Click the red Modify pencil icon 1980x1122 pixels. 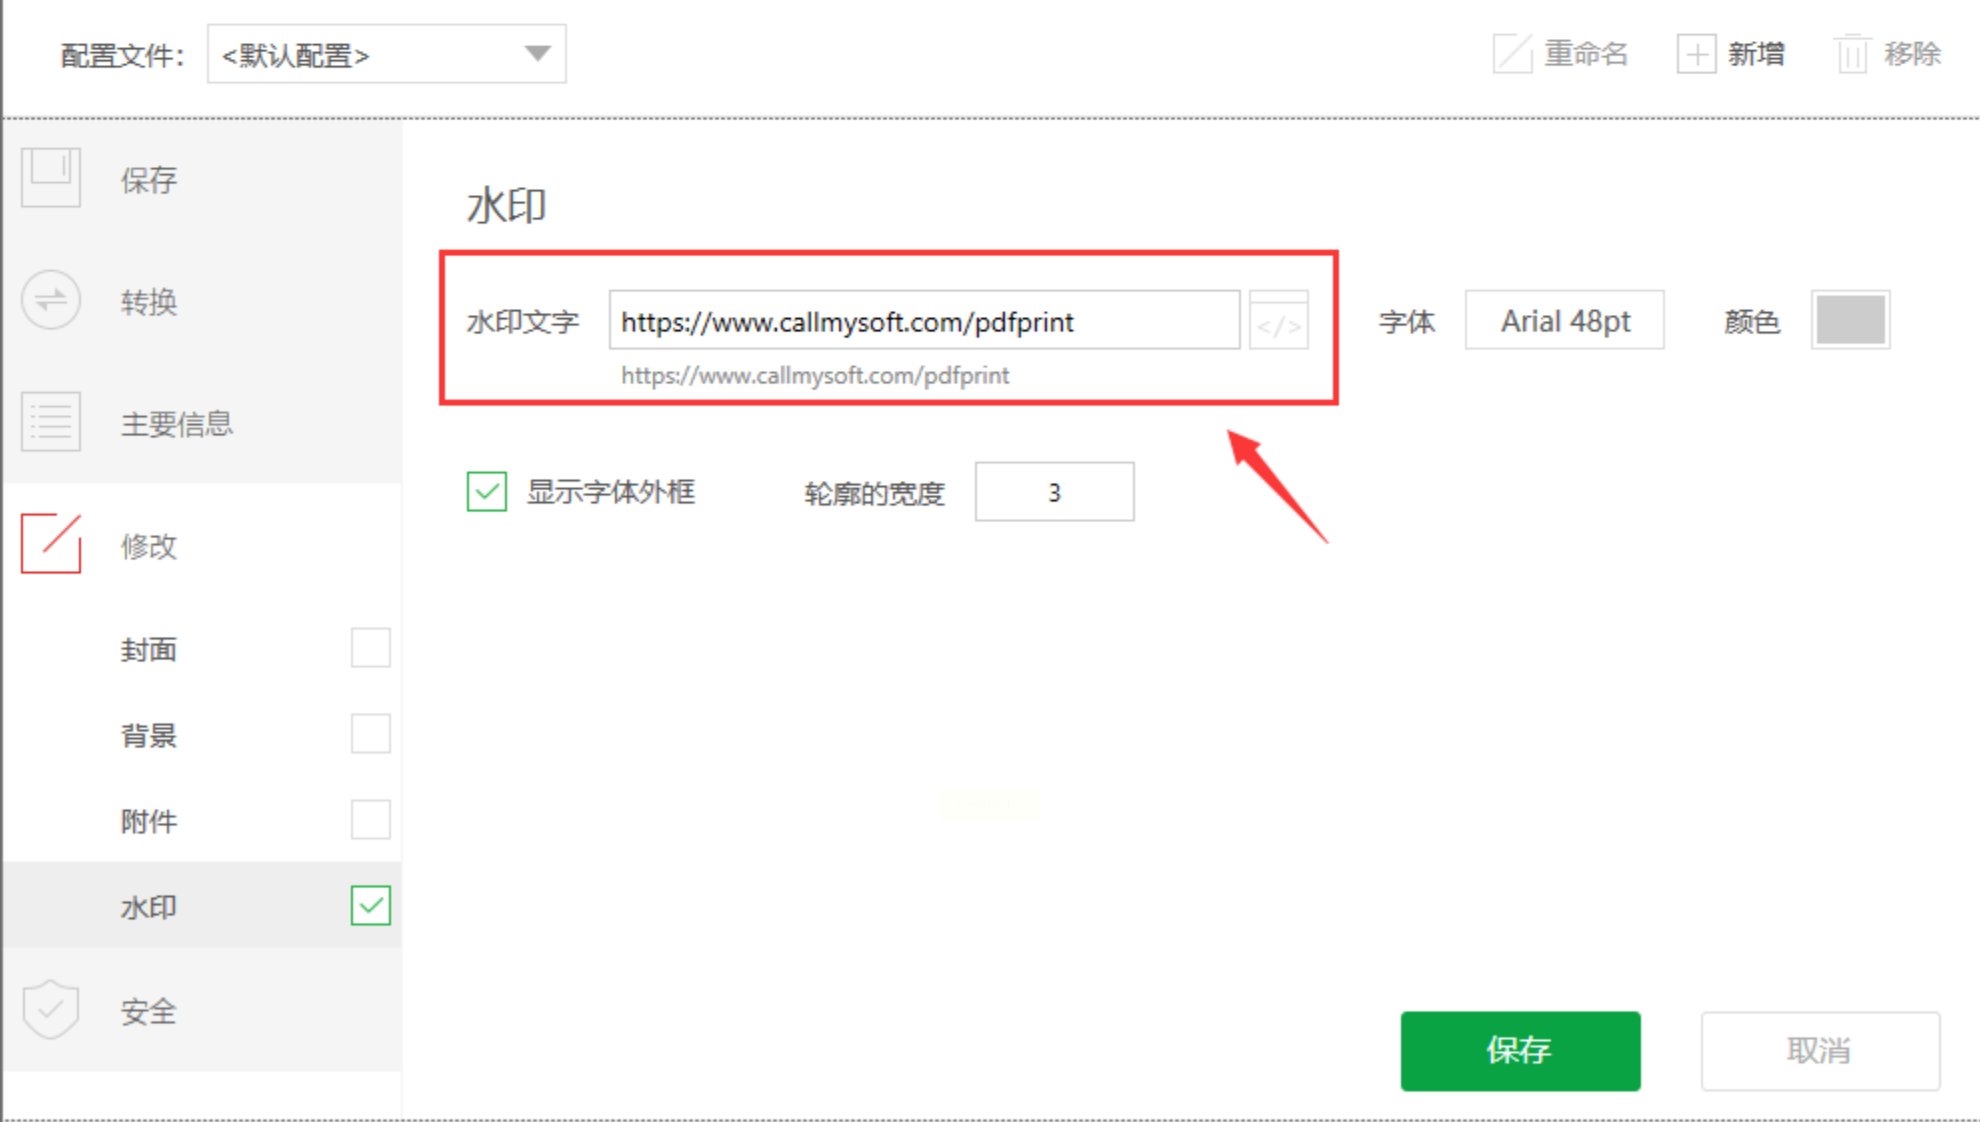pyautogui.click(x=51, y=544)
